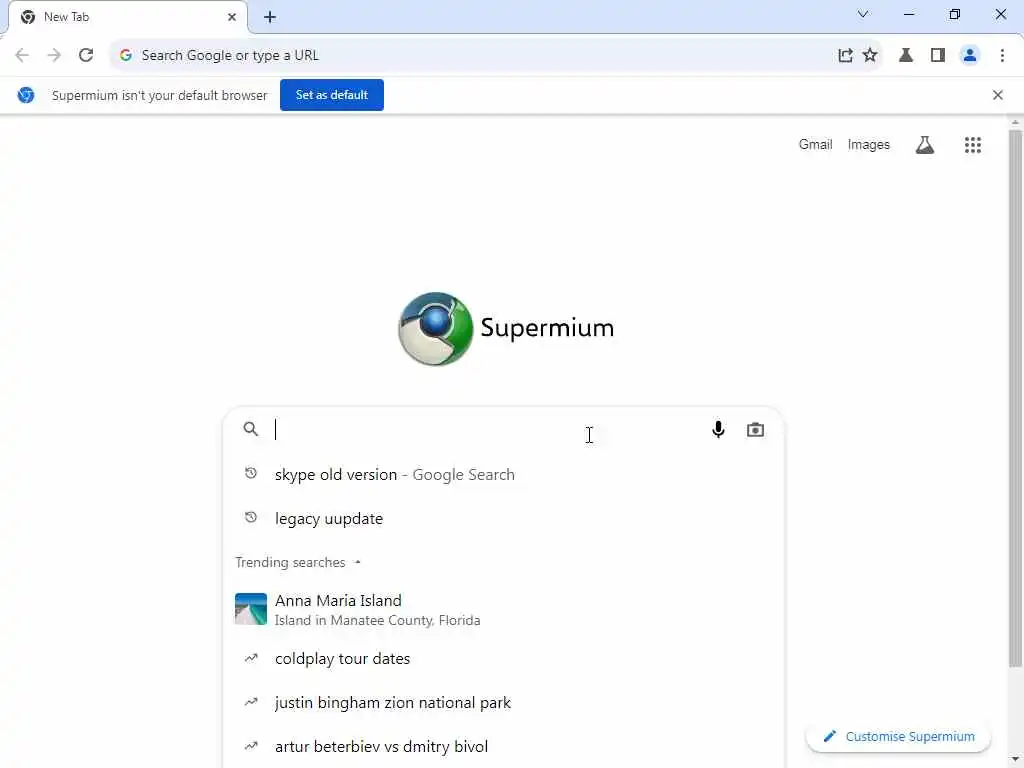The width and height of the screenshot is (1024, 768).
Task: Select the legacy uupdate suggestion
Action: click(x=503, y=519)
